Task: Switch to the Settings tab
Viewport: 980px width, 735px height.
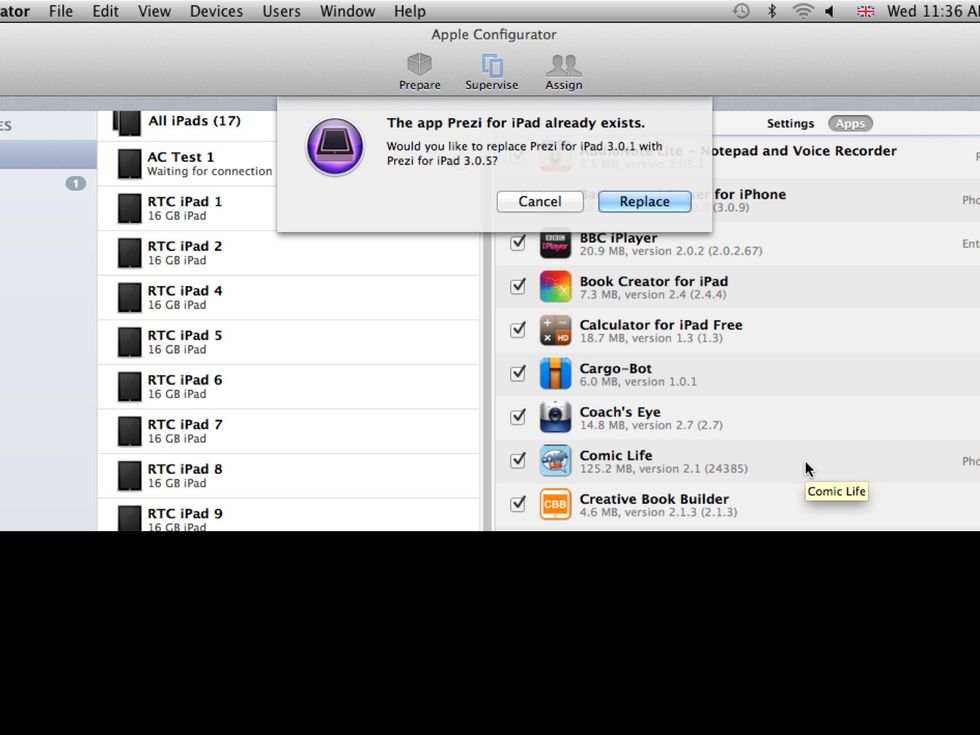Action: (790, 123)
